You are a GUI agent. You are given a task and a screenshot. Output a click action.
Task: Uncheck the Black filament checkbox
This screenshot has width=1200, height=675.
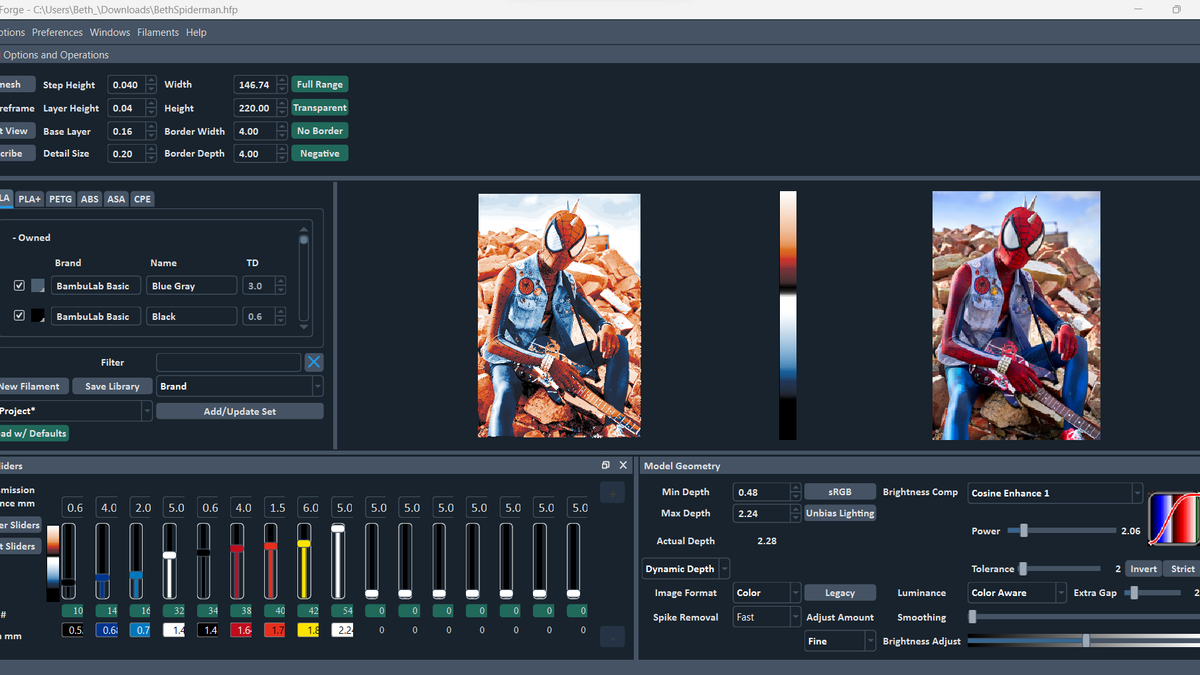pyautogui.click(x=19, y=316)
